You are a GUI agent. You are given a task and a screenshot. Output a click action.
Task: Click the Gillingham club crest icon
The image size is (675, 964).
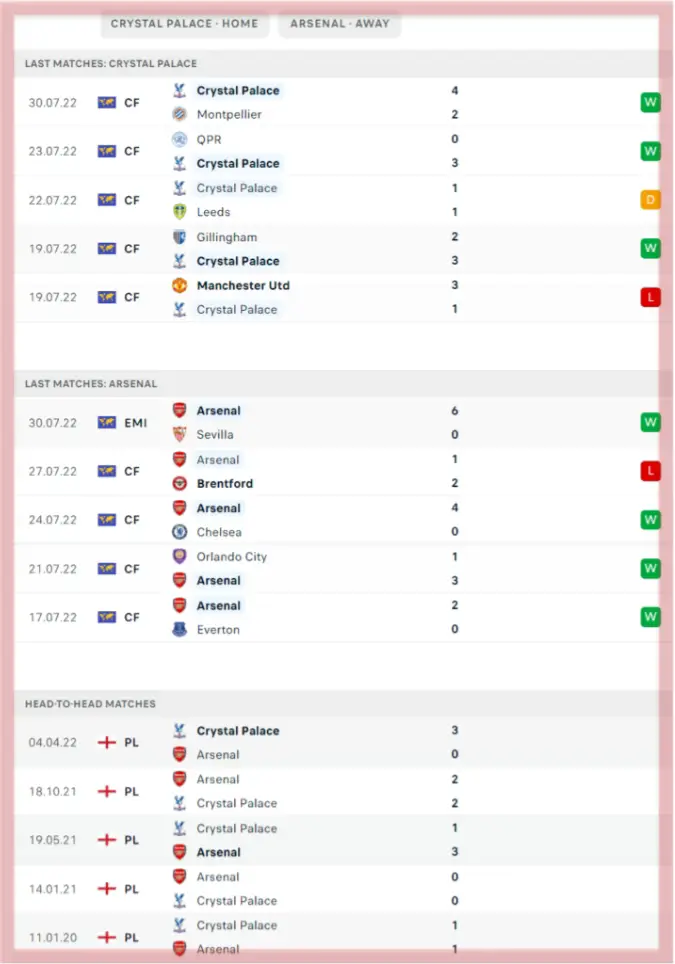tap(180, 237)
